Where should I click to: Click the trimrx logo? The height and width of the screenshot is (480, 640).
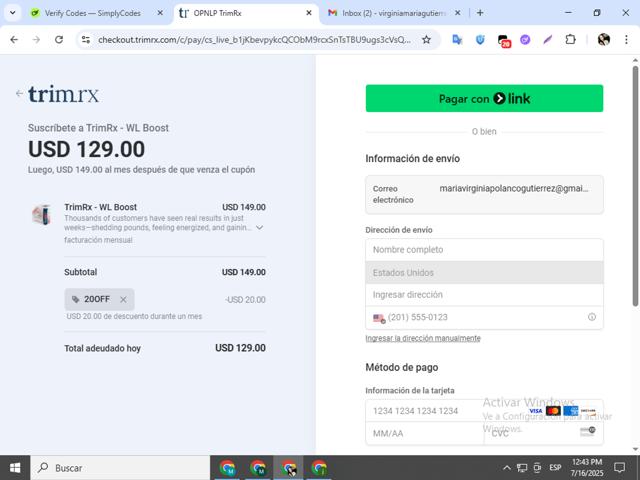tap(64, 94)
